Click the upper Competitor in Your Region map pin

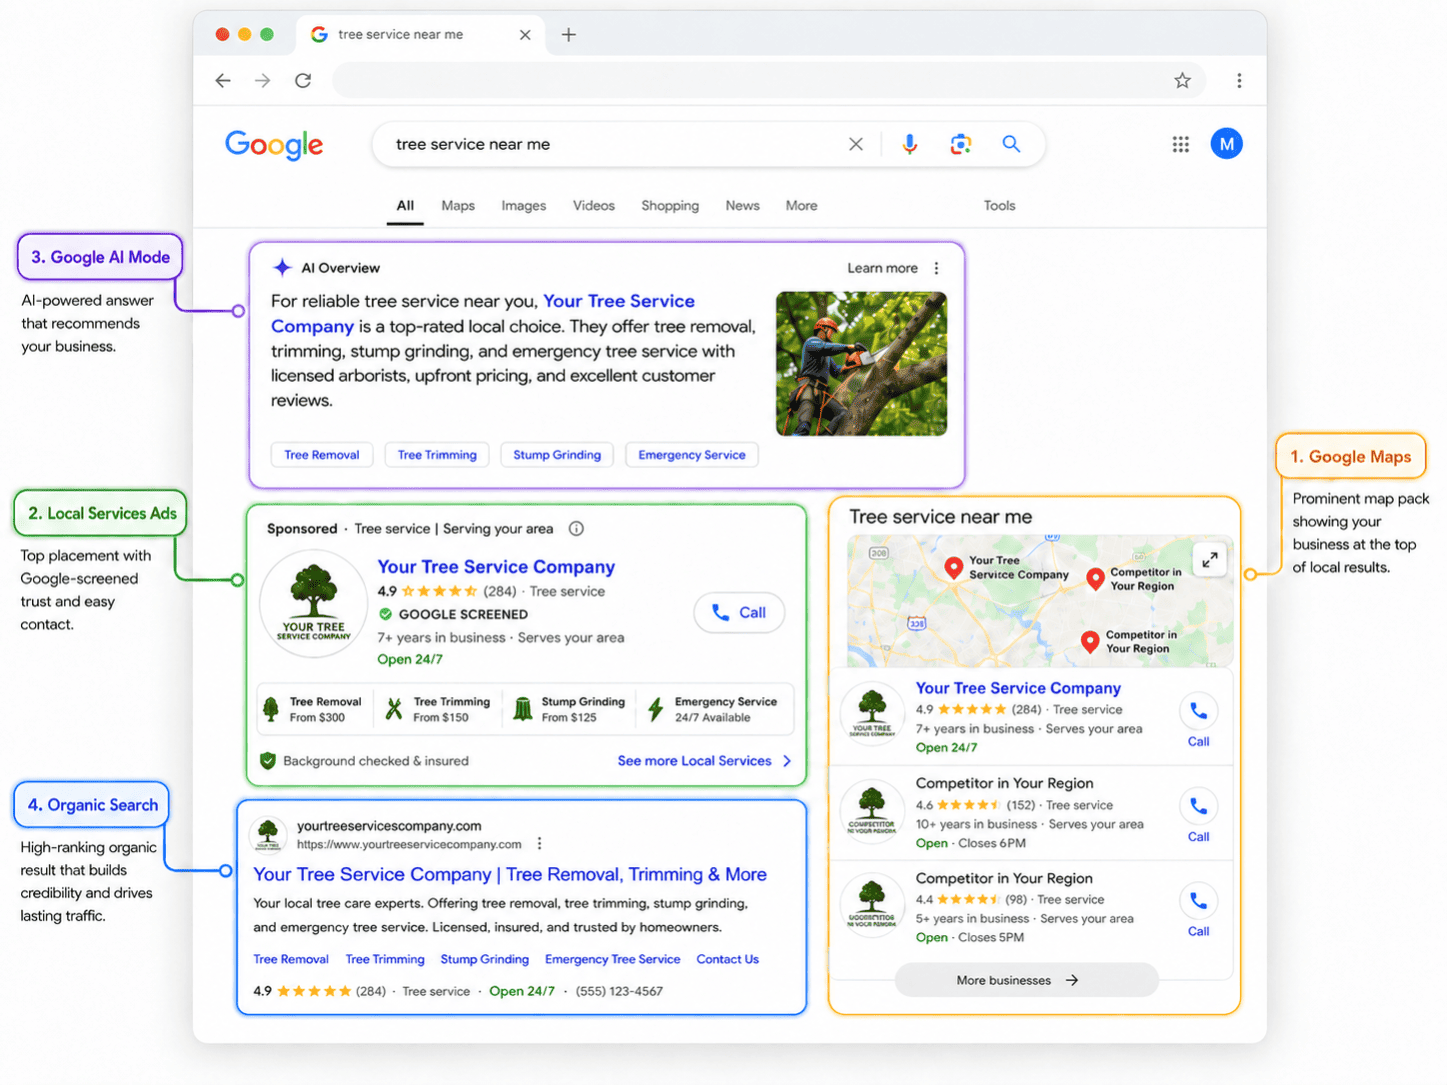click(1096, 579)
